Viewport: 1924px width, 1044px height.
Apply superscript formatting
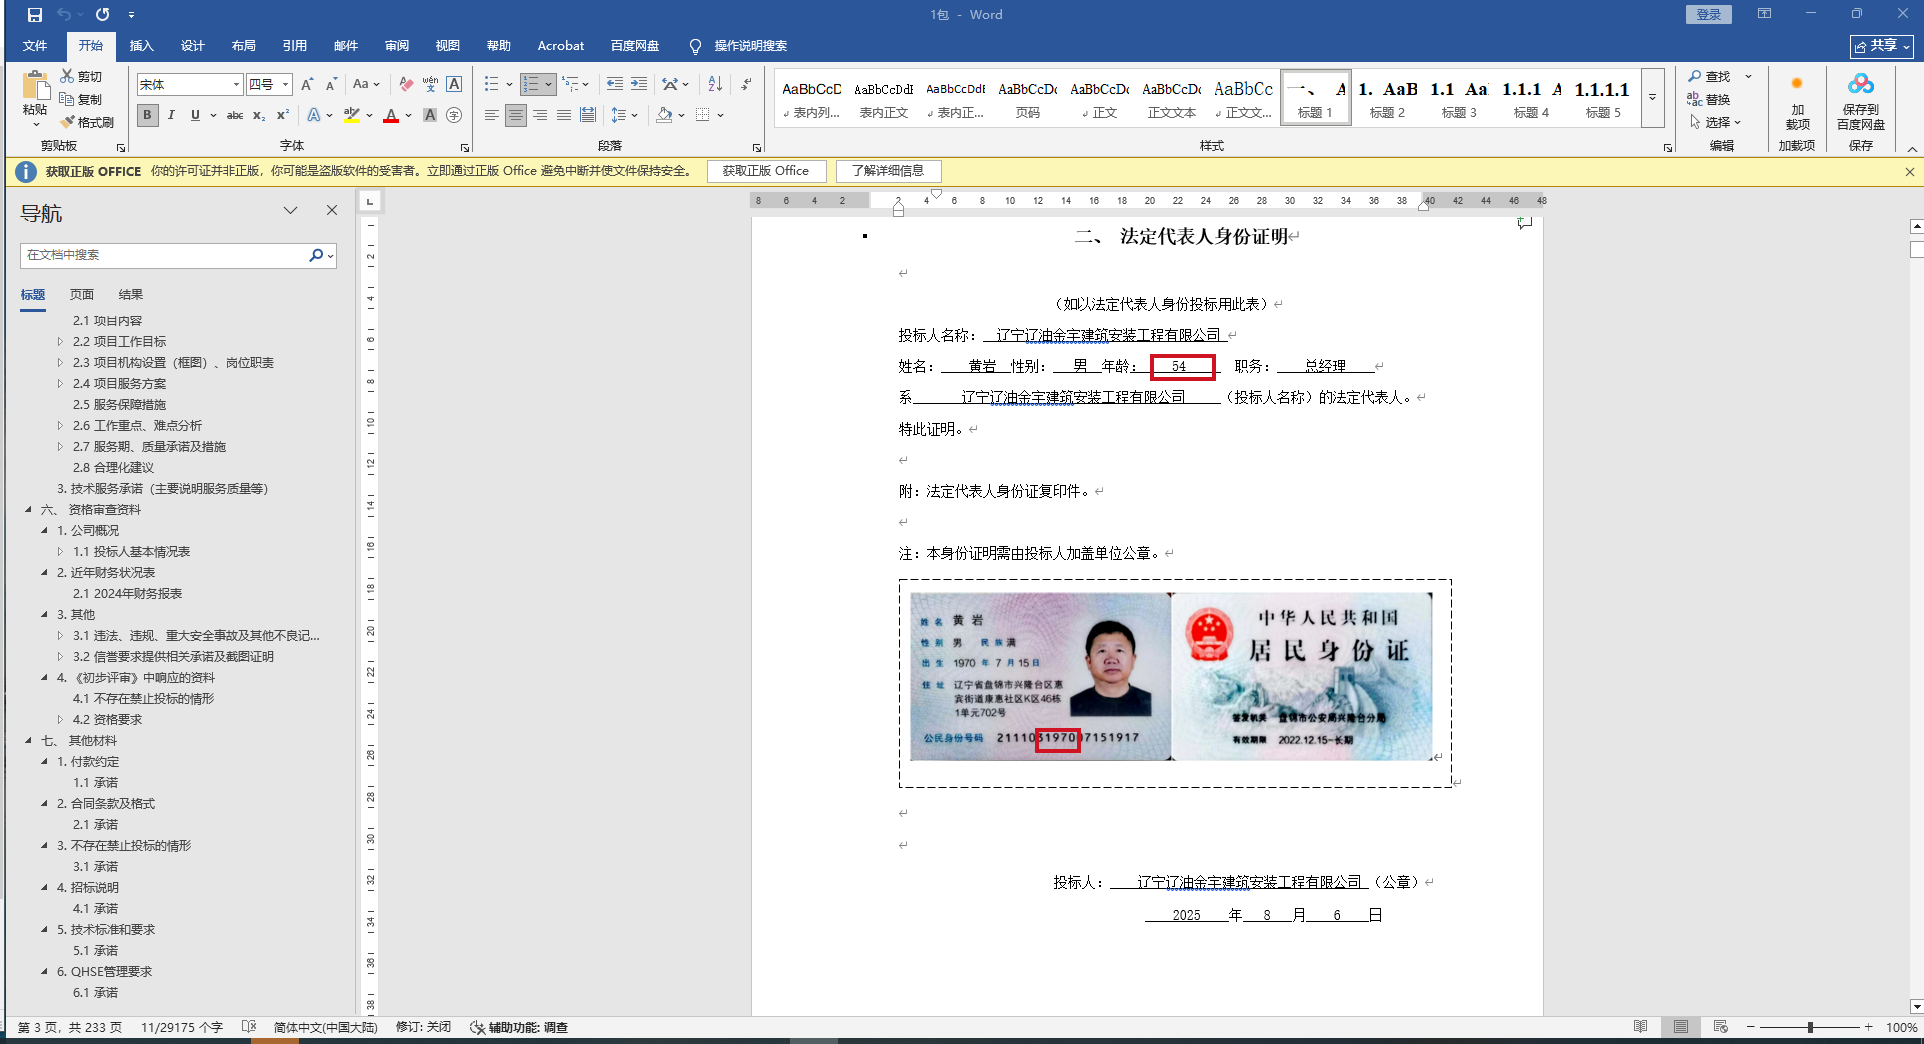283,115
